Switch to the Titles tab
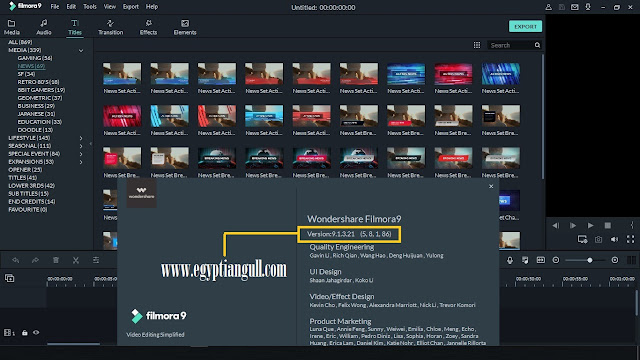The width and height of the screenshot is (640, 360). tap(75, 27)
